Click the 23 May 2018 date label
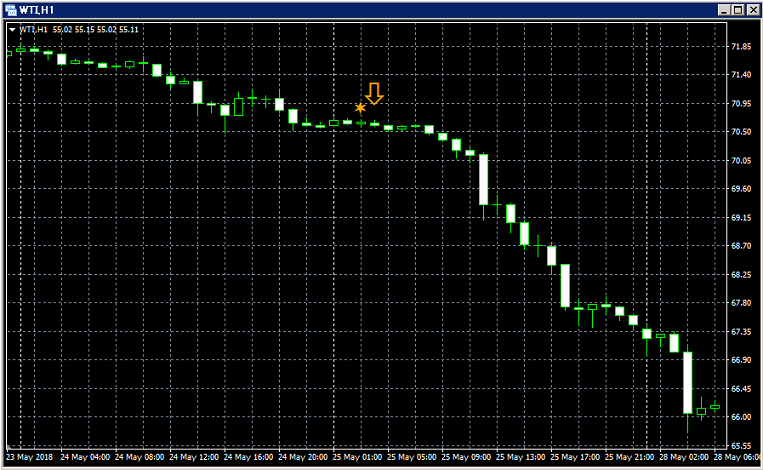Image resolution: width=763 pixels, height=470 pixels. (x=30, y=457)
